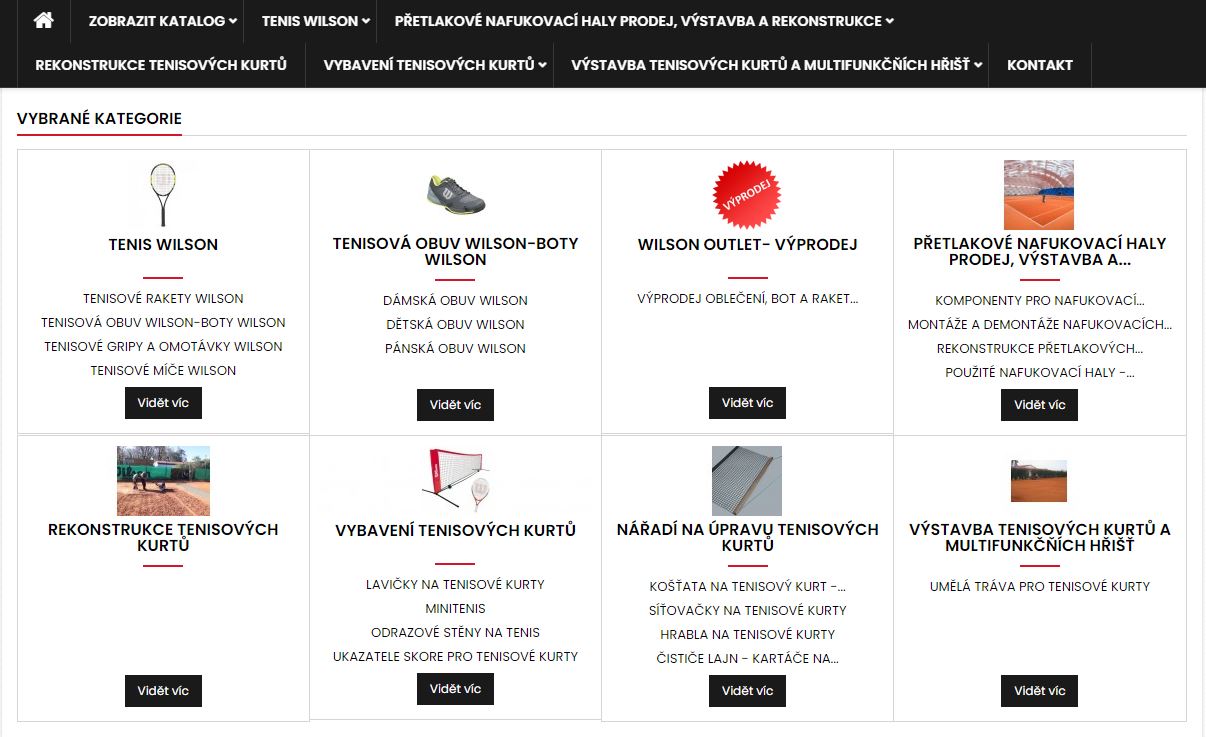This screenshot has height=737, width=1206.
Task: Open the court drag net image
Action: click(x=747, y=480)
